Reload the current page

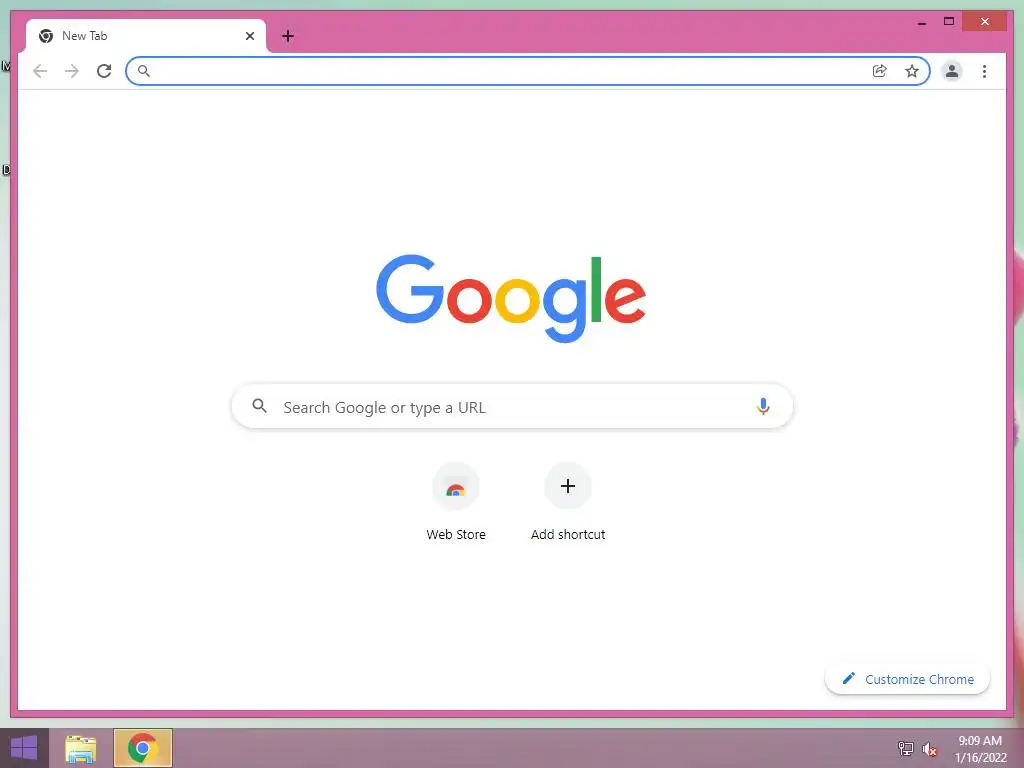click(x=104, y=71)
